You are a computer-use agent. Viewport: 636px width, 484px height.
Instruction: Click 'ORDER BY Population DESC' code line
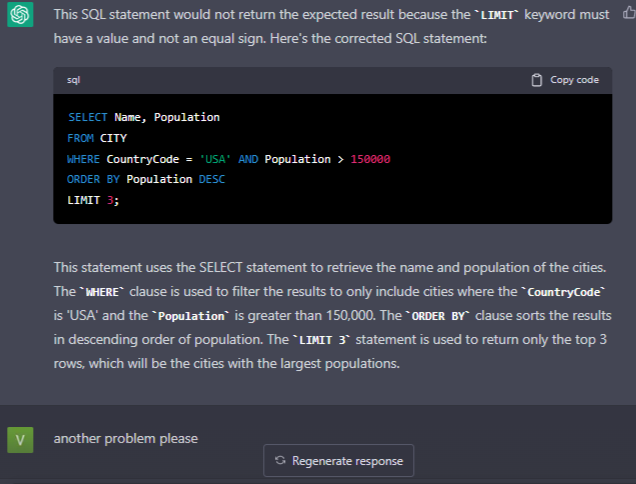point(146,179)
